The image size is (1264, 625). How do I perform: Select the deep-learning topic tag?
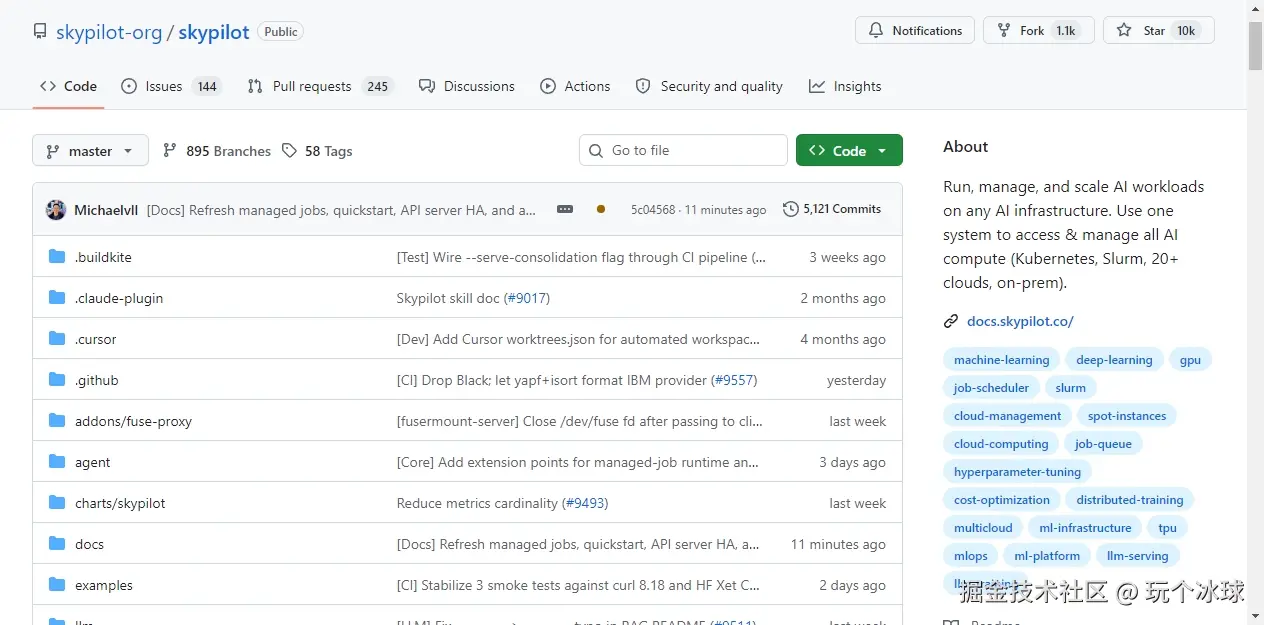tap(1114, 360)
